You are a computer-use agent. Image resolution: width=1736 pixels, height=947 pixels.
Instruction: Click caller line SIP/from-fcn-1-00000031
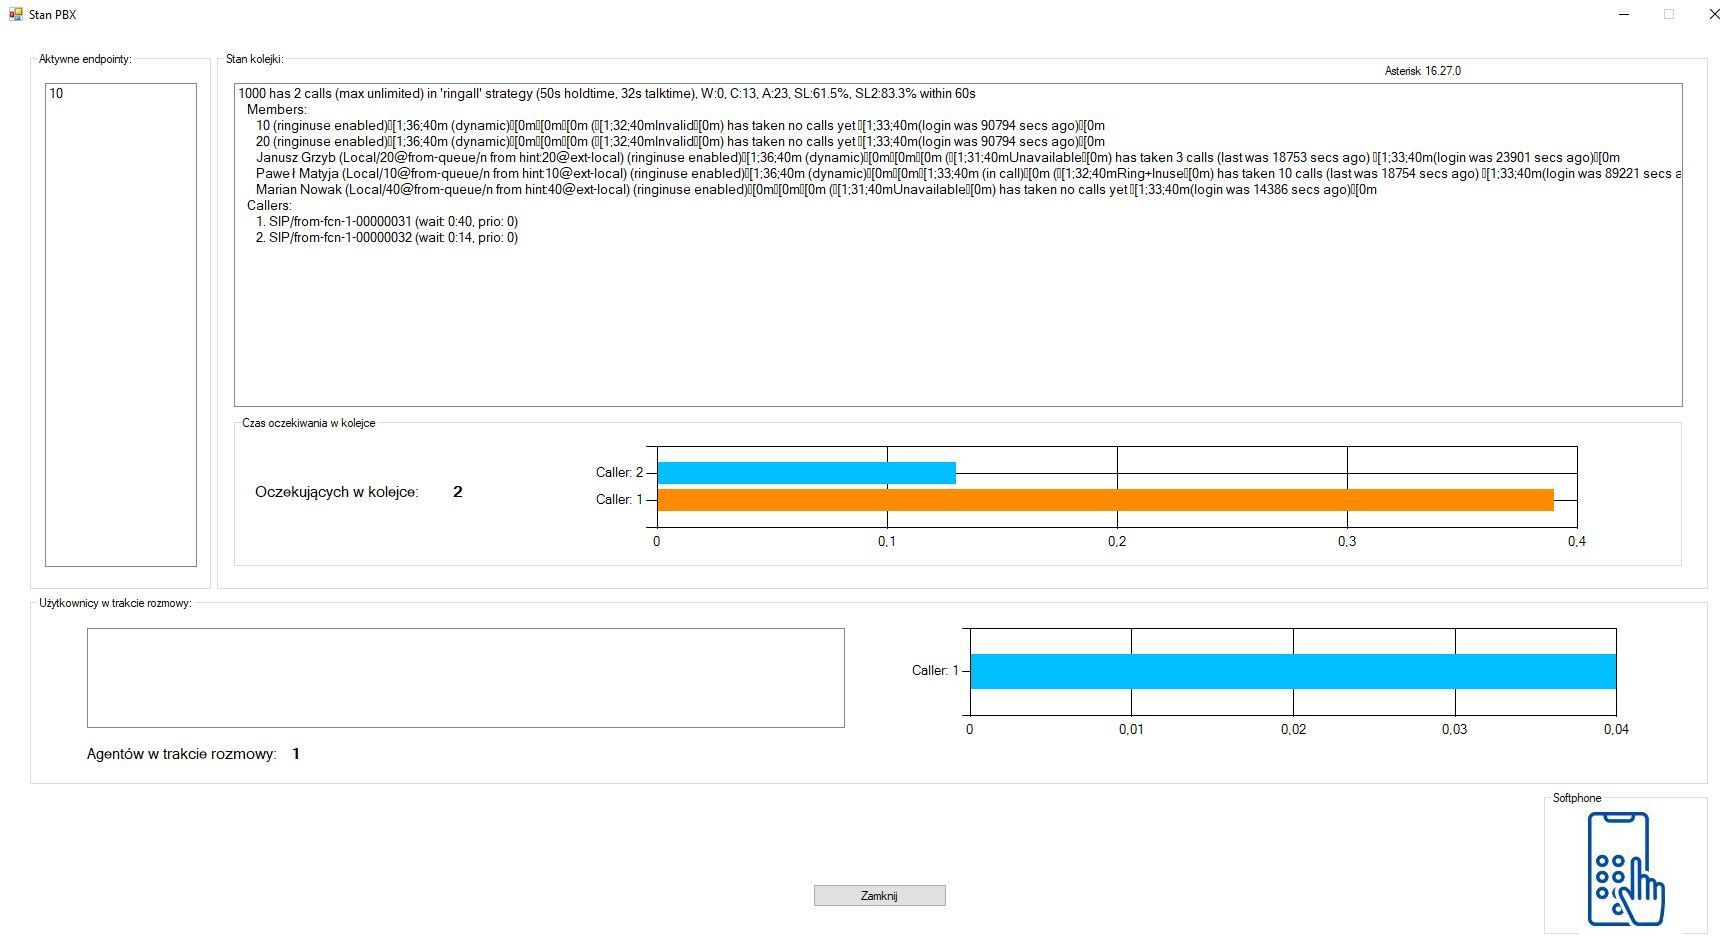387,222
